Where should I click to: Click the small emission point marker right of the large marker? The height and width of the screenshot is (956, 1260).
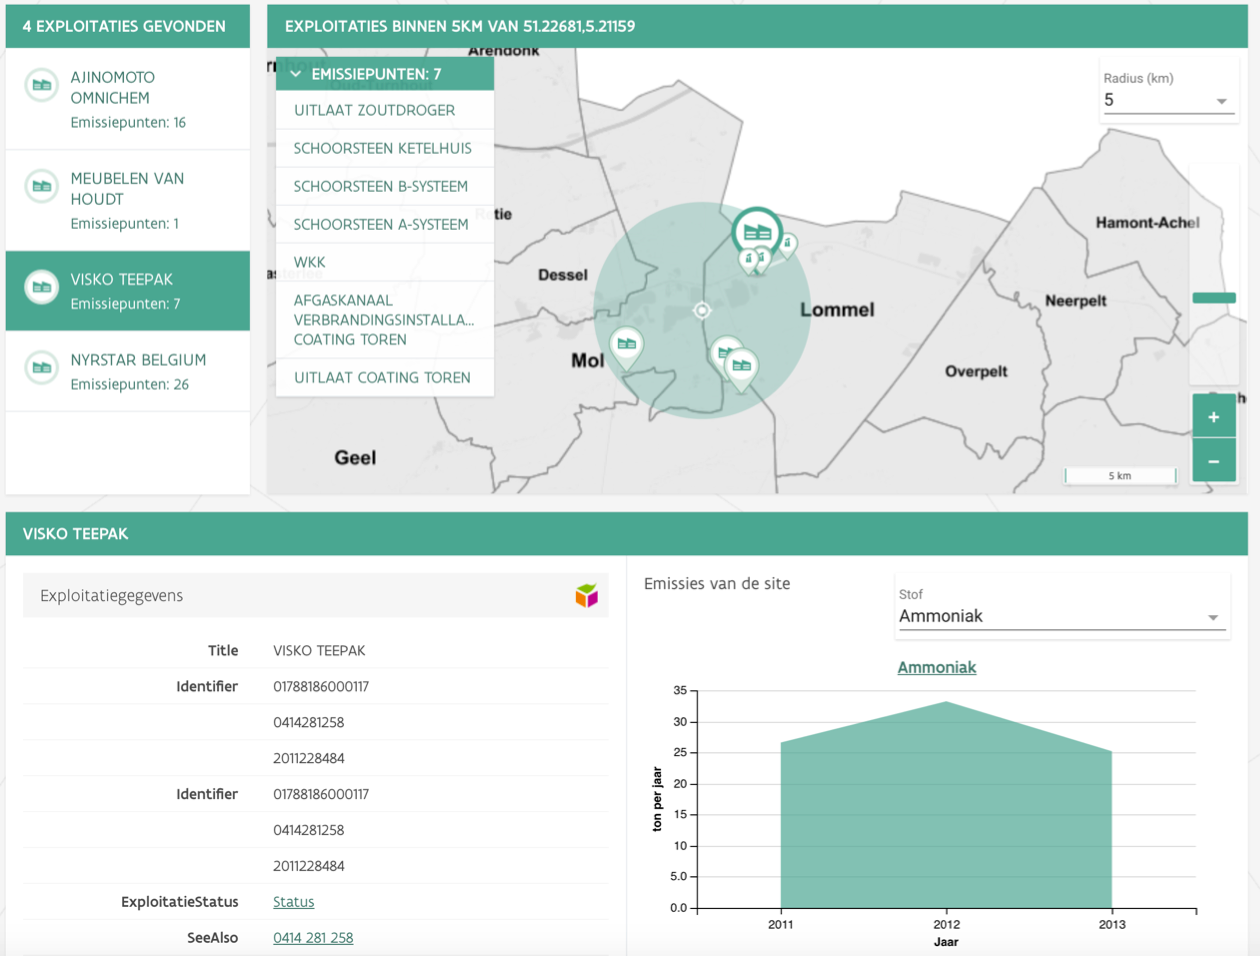click(x=788, y=244)
